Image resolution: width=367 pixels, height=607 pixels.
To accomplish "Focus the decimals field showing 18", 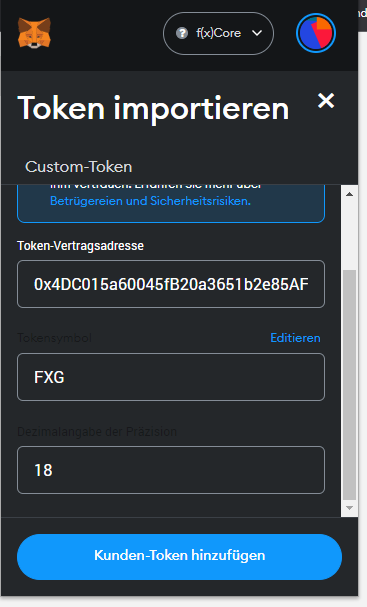I will [x=171, y=470].
